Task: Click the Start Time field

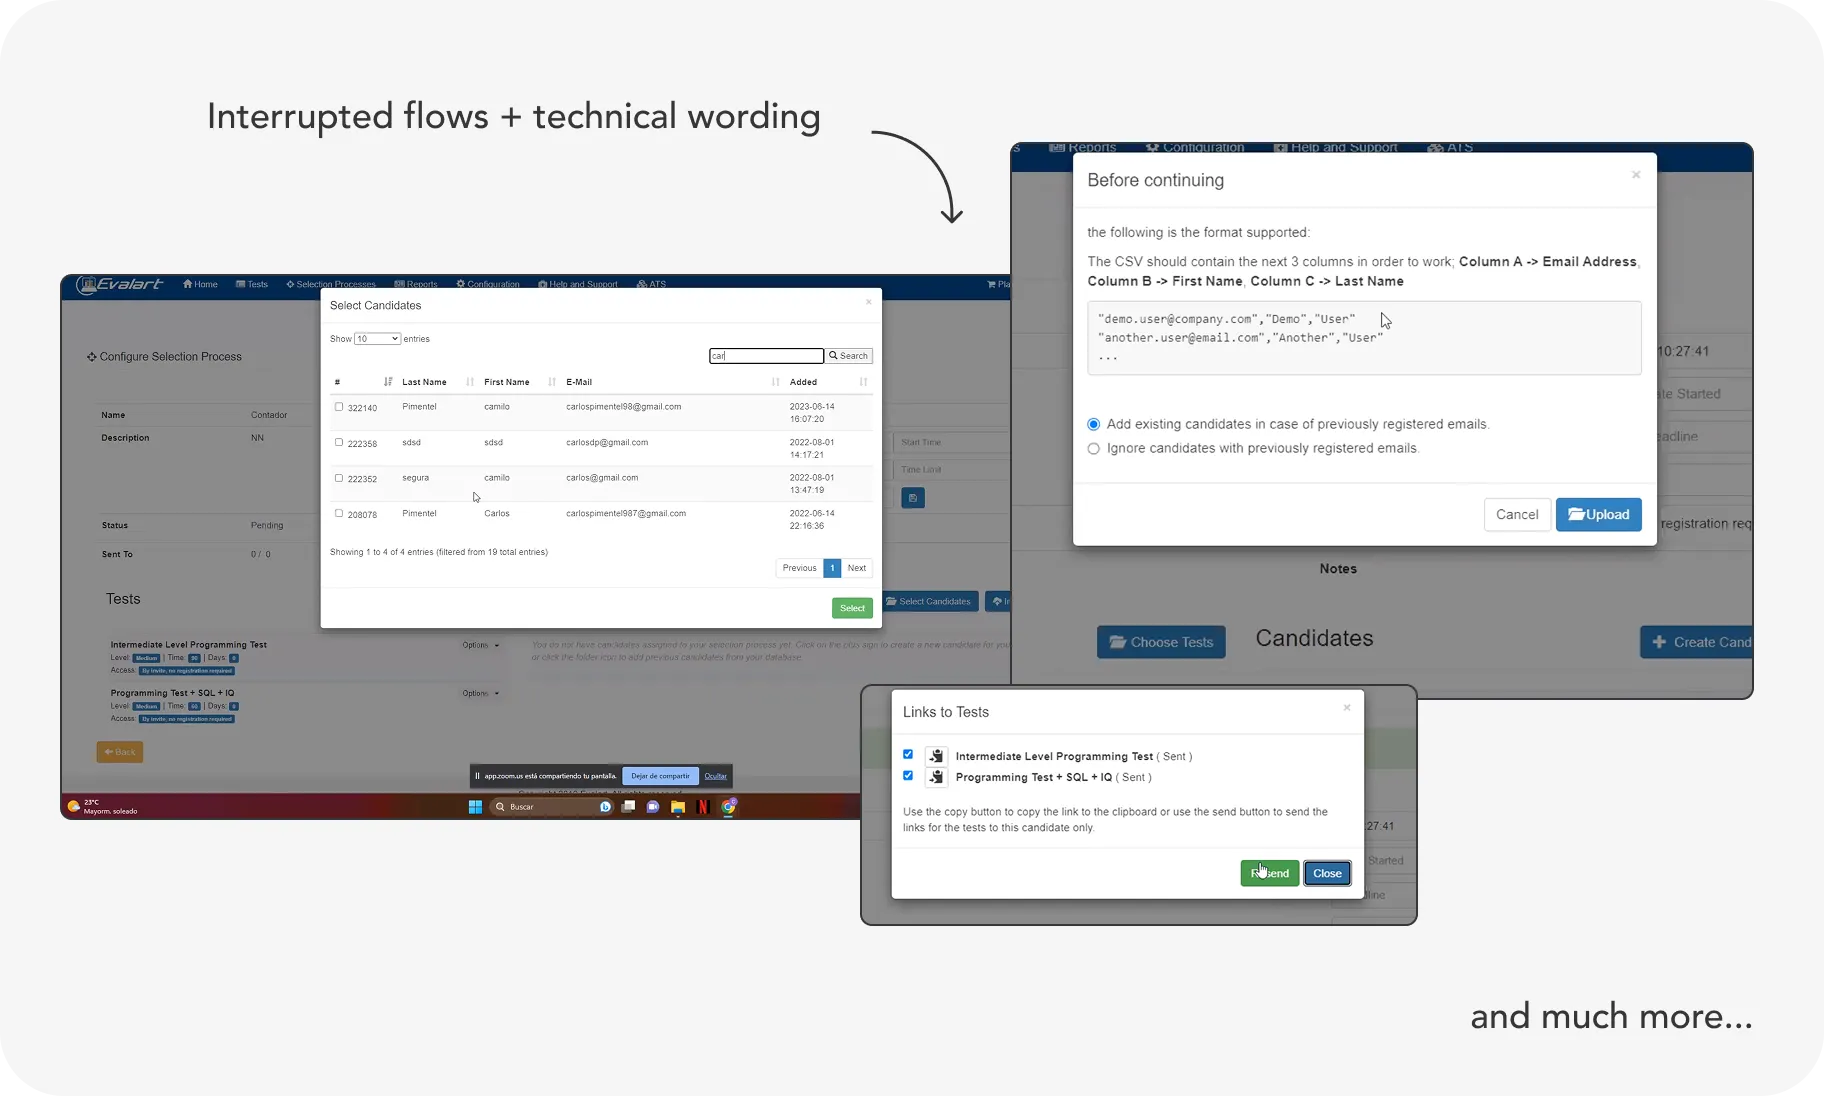Action: coord(952,442)
